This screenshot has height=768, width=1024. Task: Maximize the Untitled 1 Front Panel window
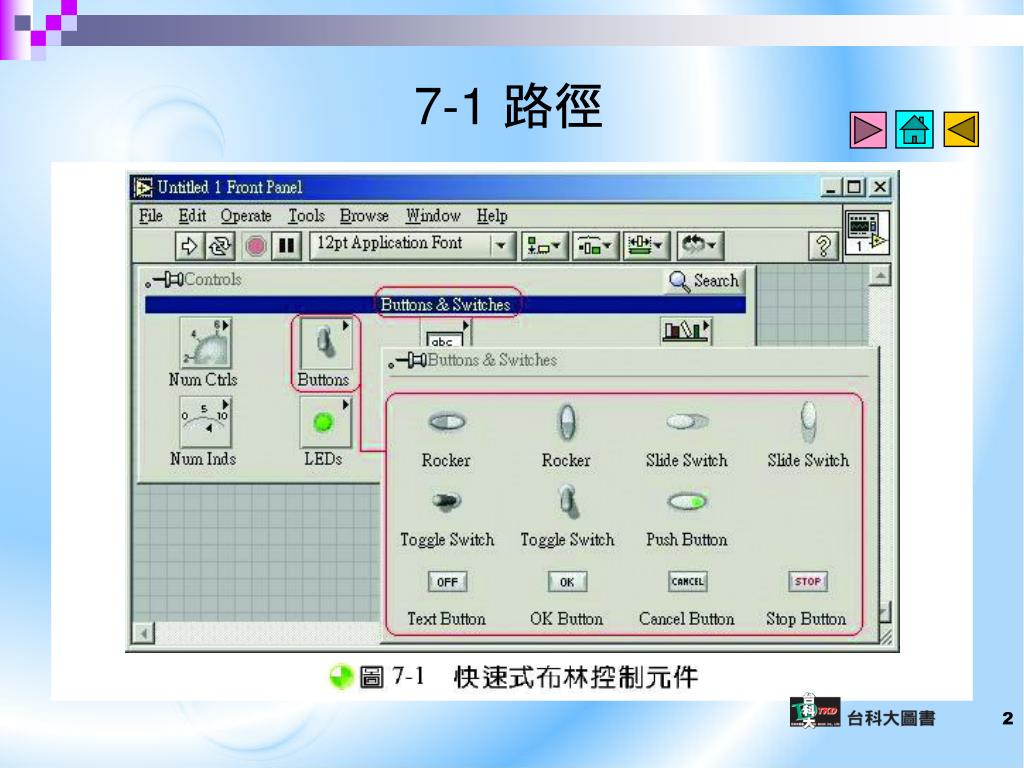(x=854, y=187)
